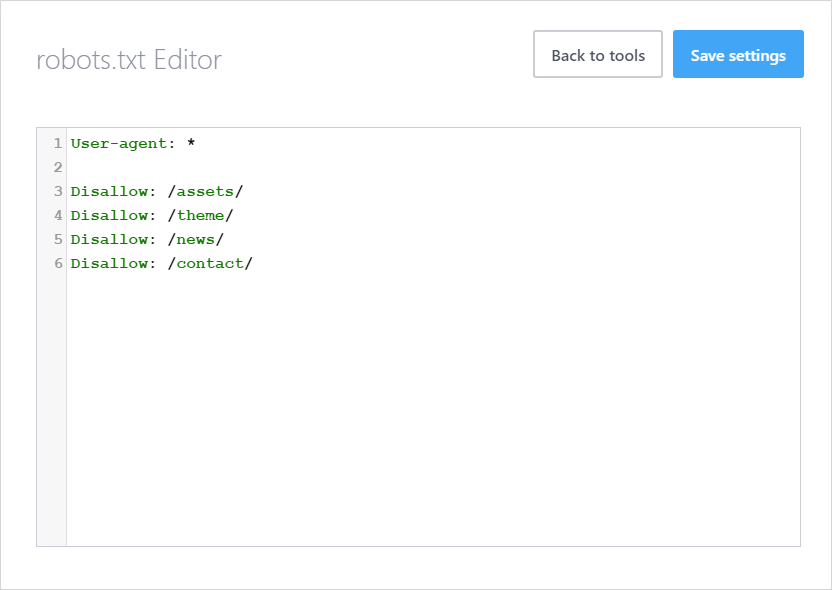The image size is (832, 590).
Task: Select the Disallow /assets/ line
Action: pyautogui.click(x=160, y=191)
